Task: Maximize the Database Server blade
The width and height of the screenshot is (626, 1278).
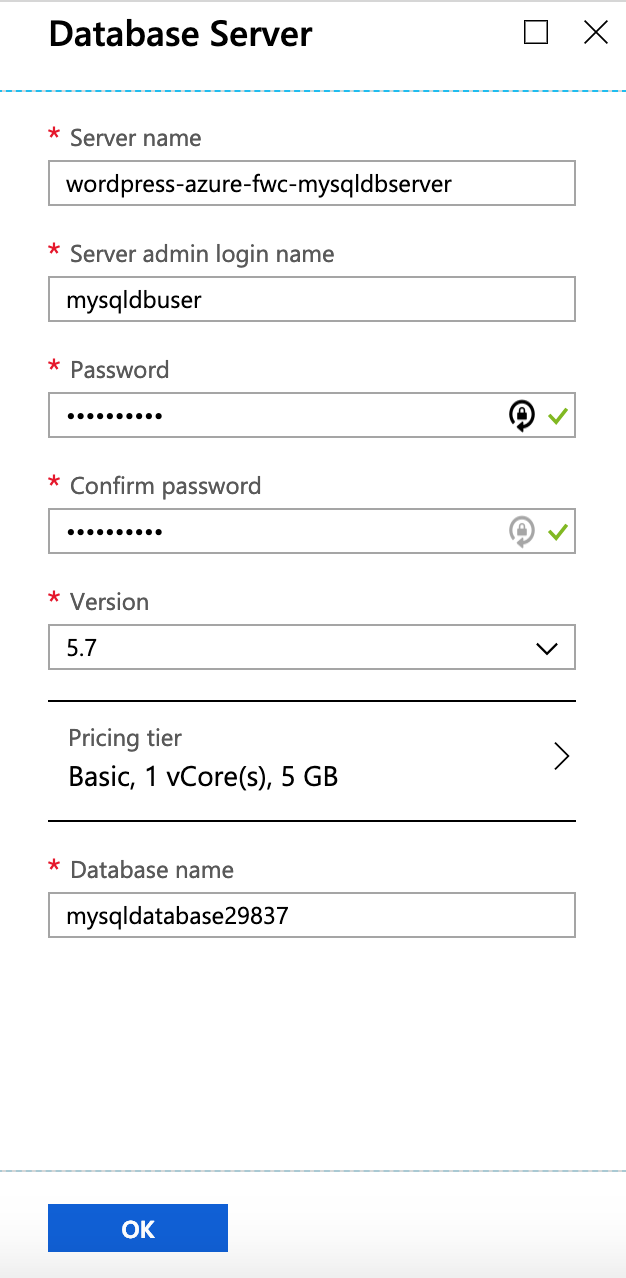Action: click(x=536, y=33)
